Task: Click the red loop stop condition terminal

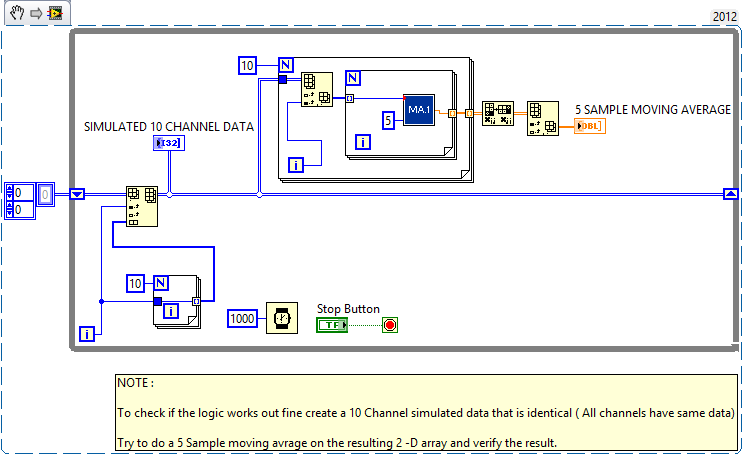Action: pyautogui.click(x=390, y=325)
